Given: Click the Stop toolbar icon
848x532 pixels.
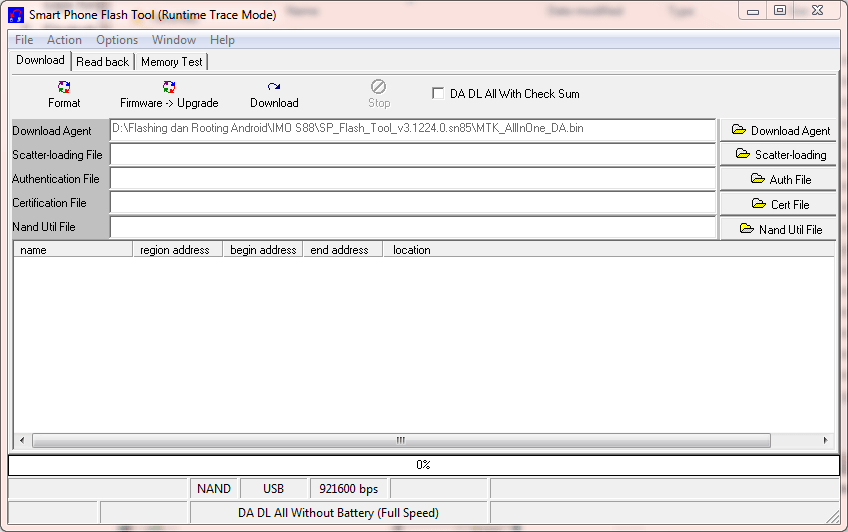Looking at the screenshot, I should [379, 87].
